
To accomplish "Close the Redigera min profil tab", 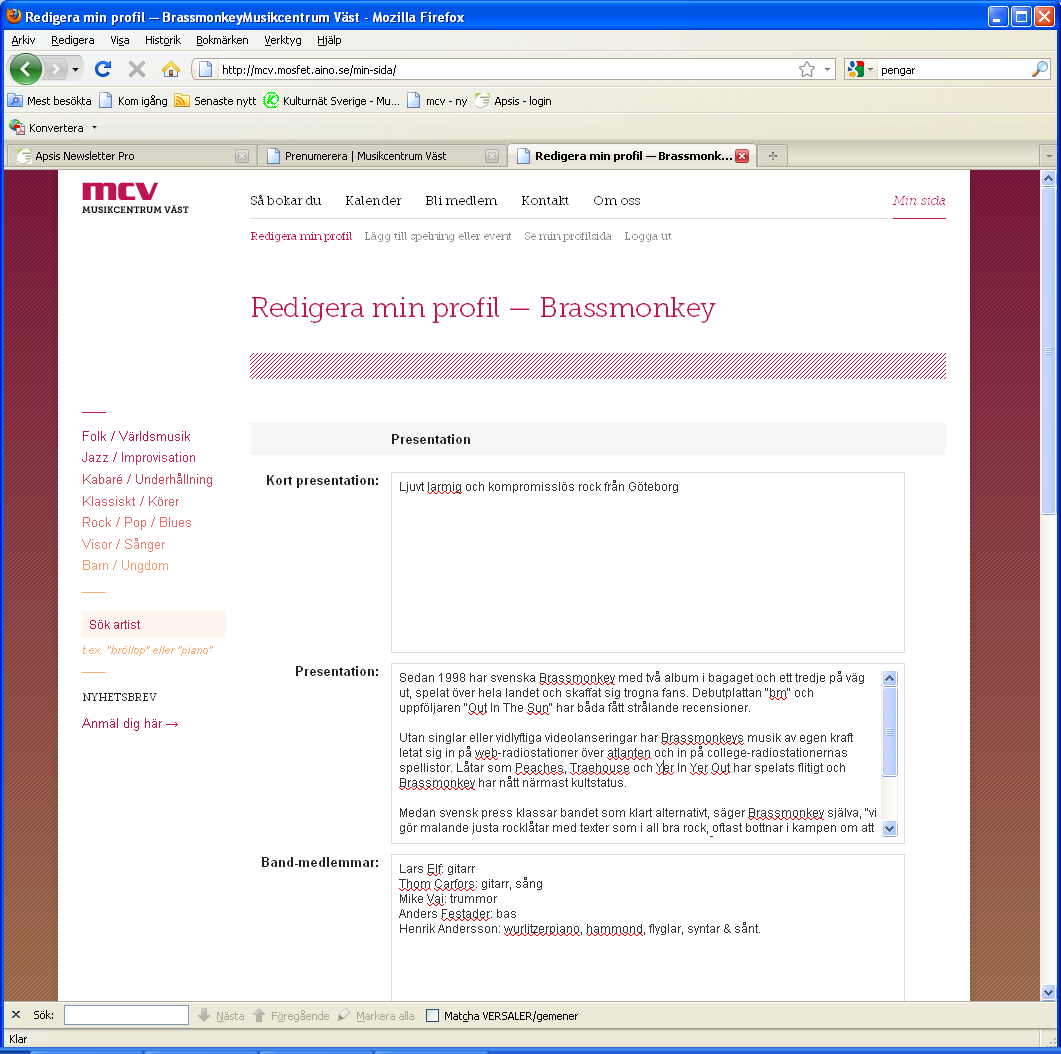I will pyautogui.click(x=742, y=156).
